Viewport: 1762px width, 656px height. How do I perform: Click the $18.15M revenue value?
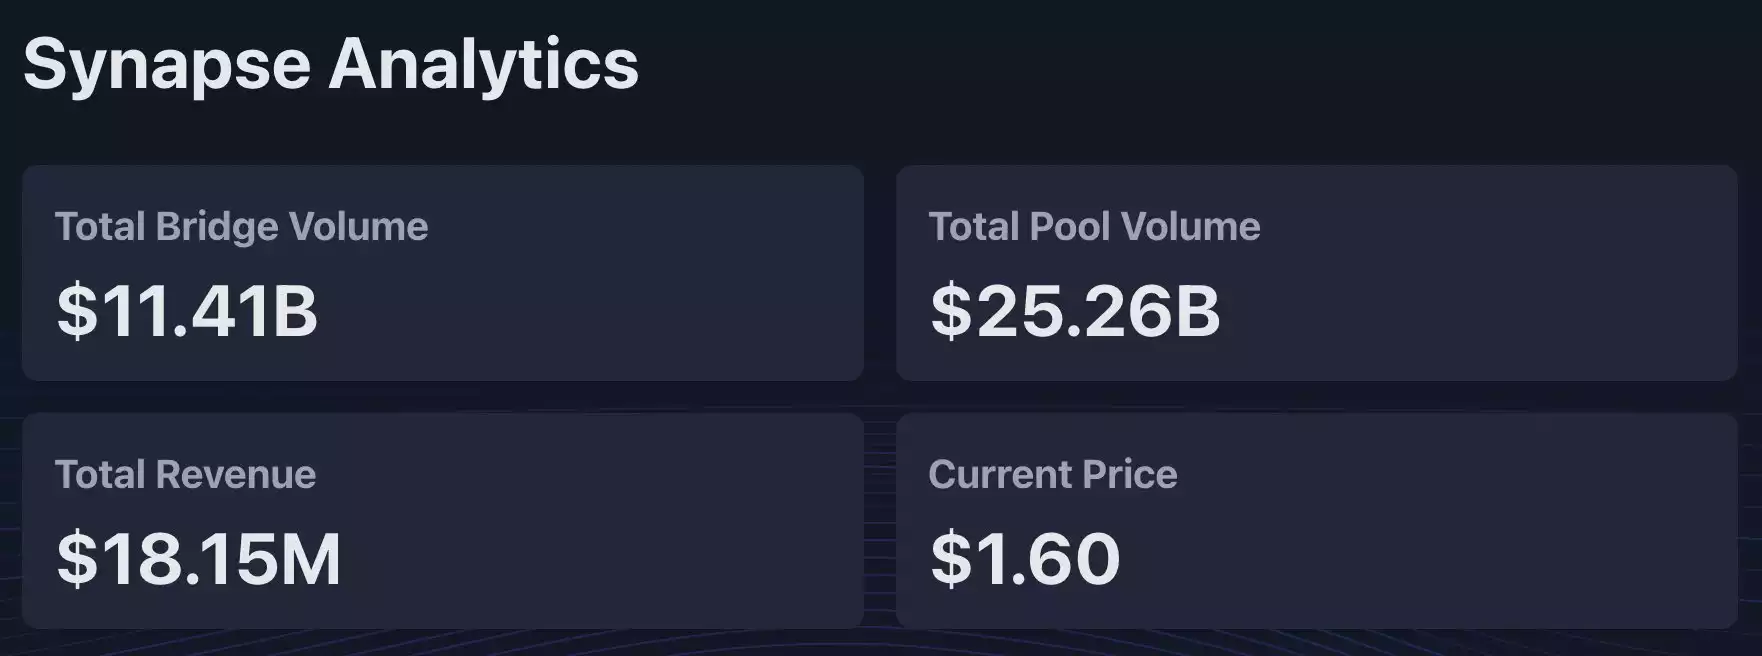pyautogui.click(x=199, y=559)
